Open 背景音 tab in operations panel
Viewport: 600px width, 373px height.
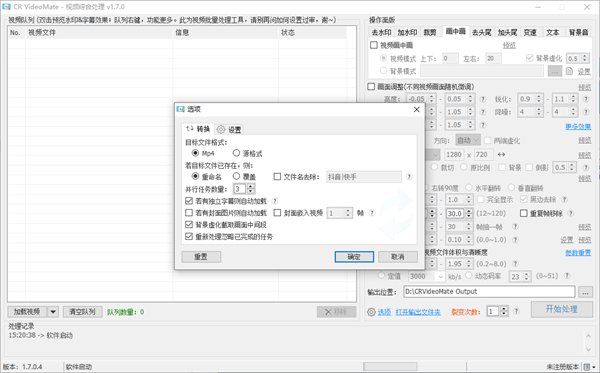click(x=578, y=33)
